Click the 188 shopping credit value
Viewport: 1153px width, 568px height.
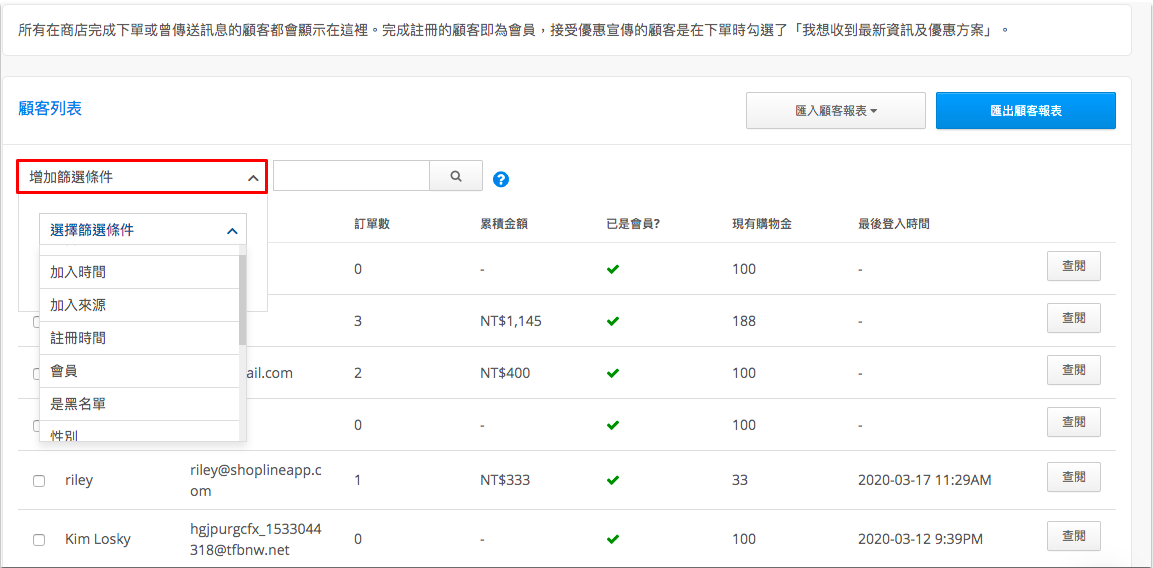coord(743,322)
